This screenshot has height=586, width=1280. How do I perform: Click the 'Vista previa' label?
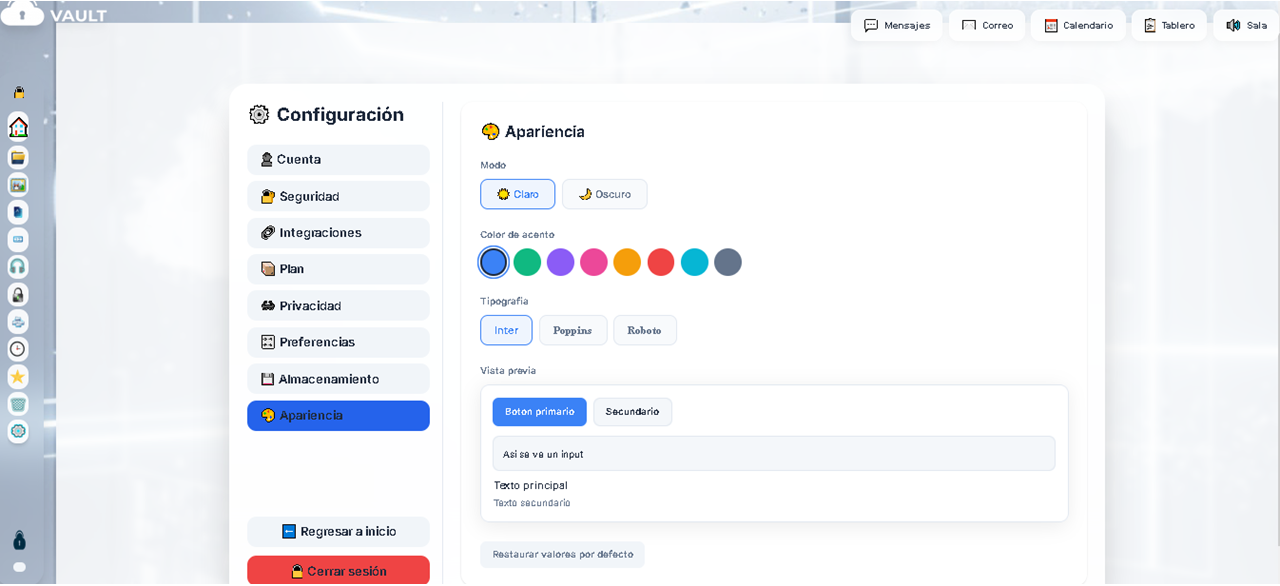pos(508,371)
